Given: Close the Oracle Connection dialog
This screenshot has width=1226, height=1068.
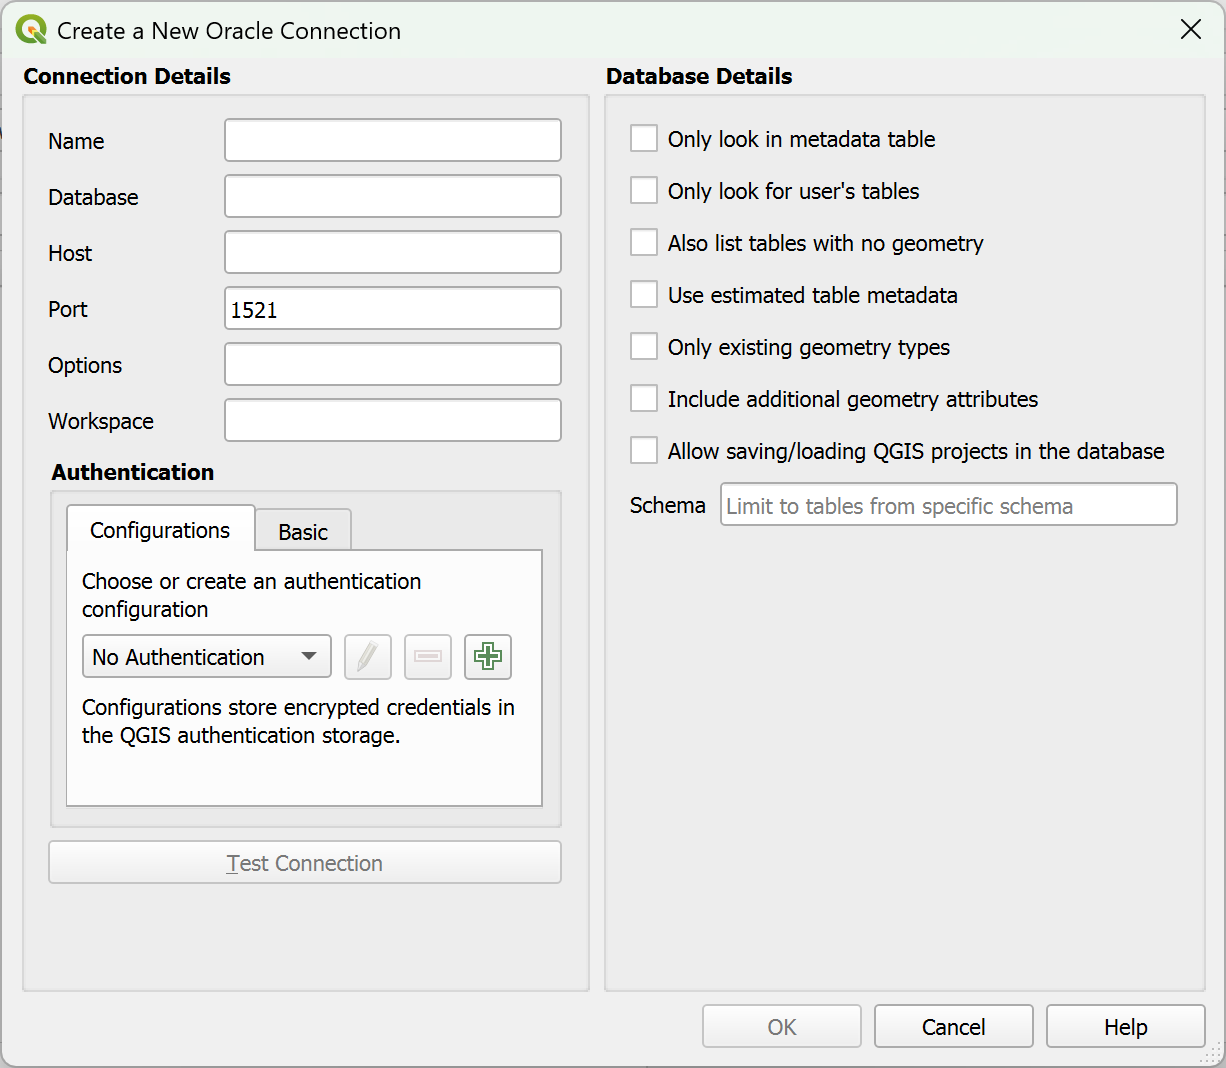Looking at the screenshot, I should click(1190, 30).
